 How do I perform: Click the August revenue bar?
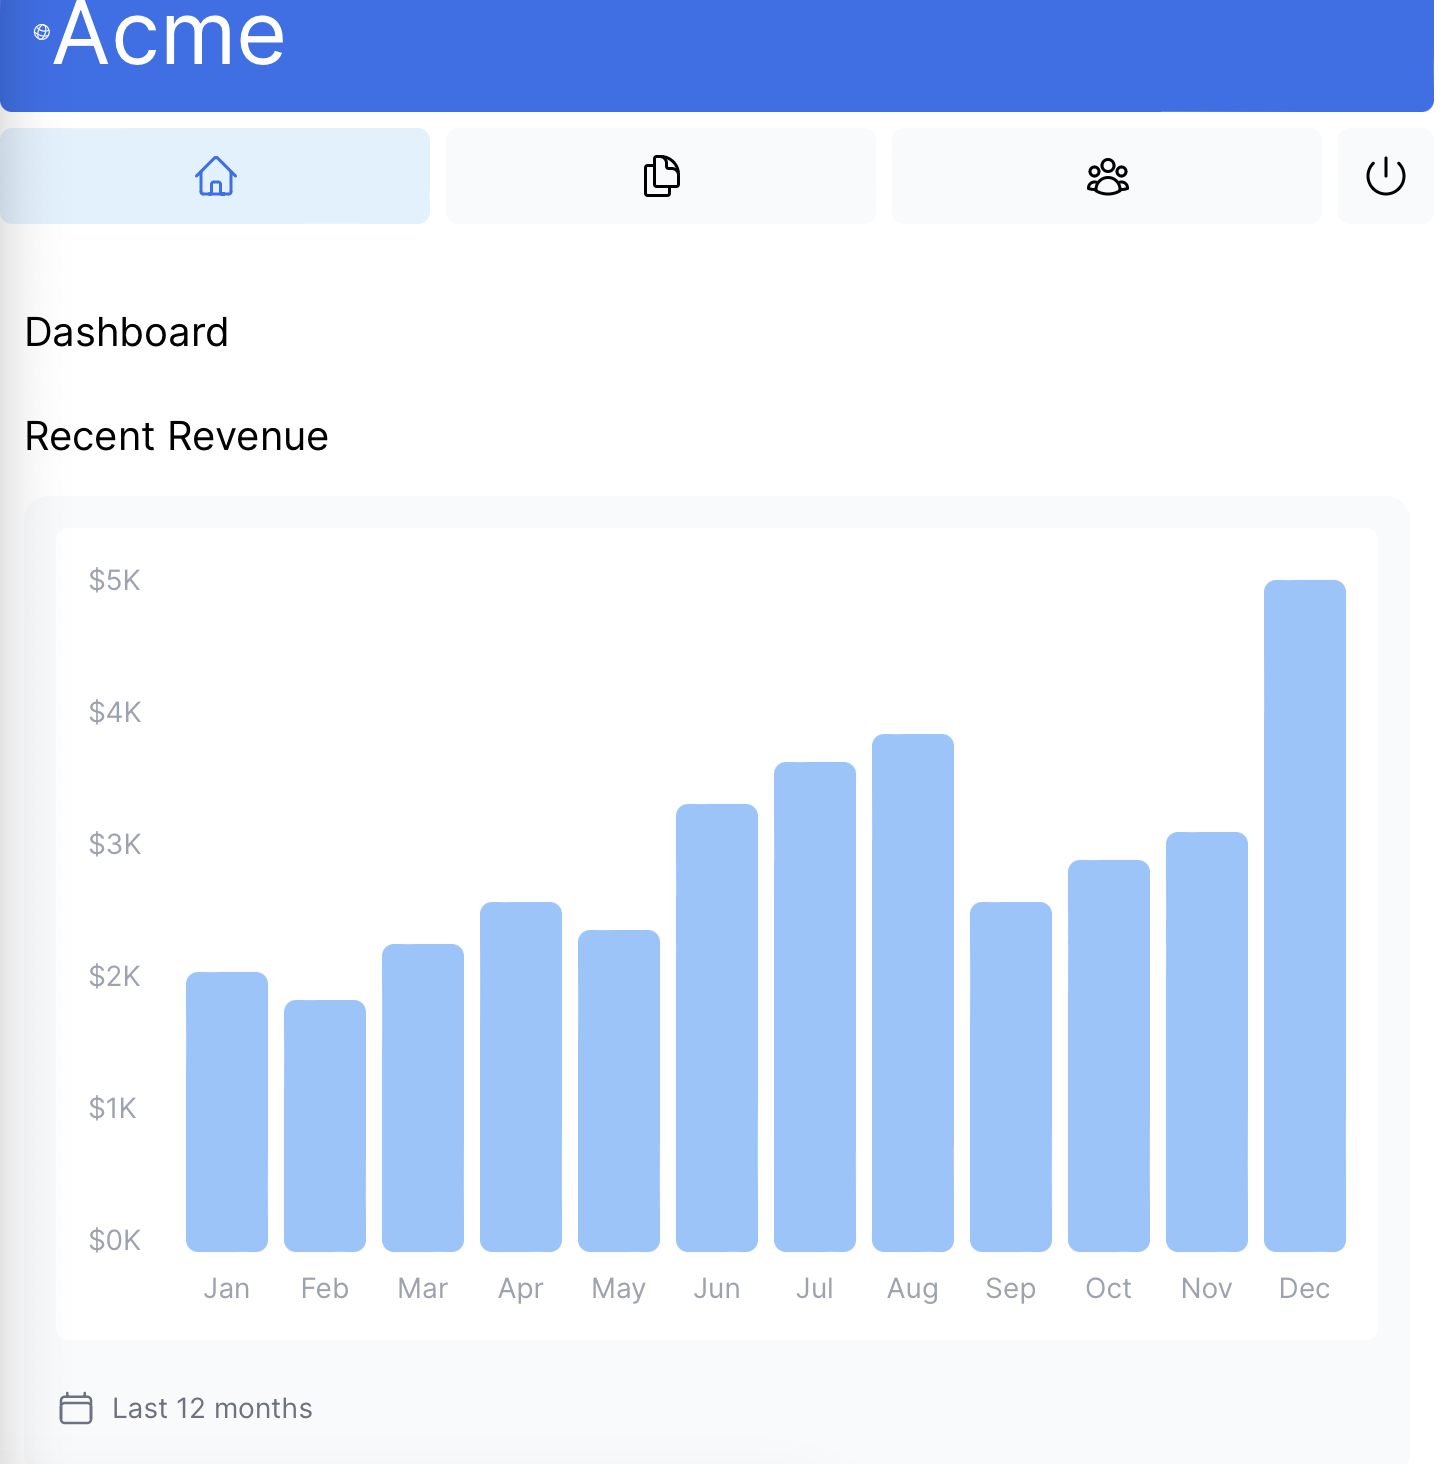point(912,992)
